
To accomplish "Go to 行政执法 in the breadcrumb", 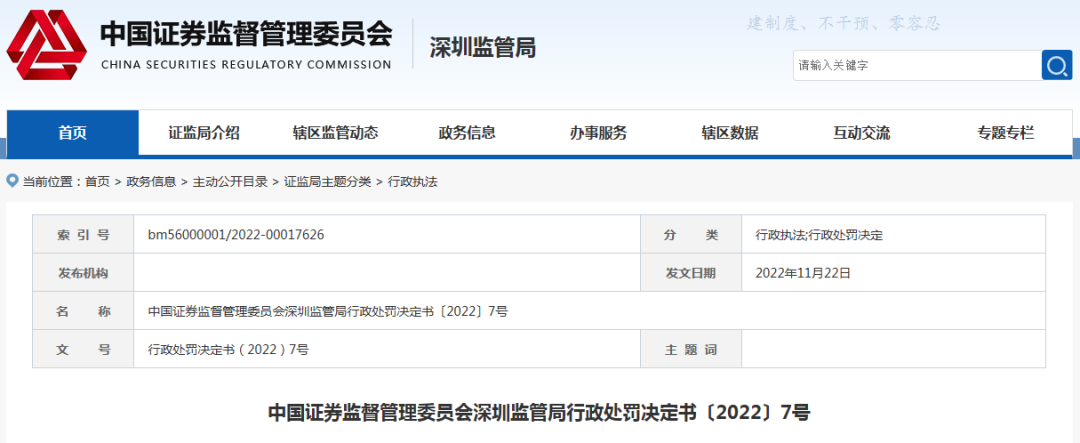I will coord(413,182).
